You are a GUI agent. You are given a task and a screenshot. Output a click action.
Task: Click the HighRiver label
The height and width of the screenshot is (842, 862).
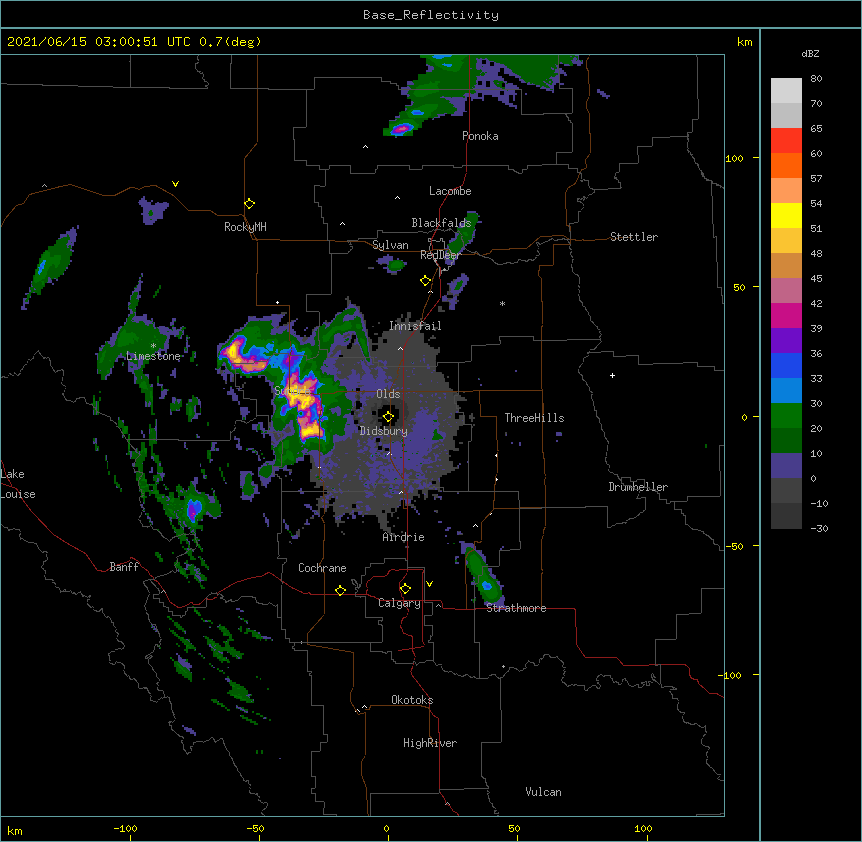pyautogui.click(x=430, y=743)
